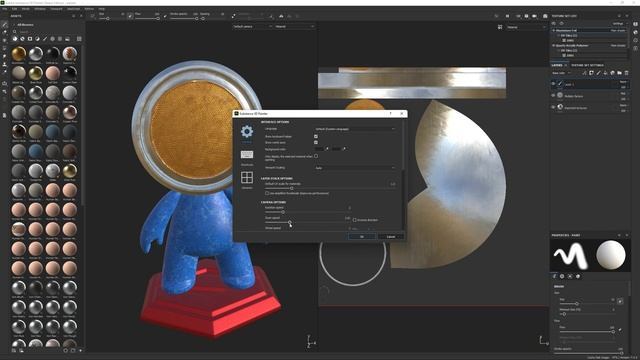The width and height of the screenshot is (640, 360).
Task: Open the dropdown showing Auto
Action: tap(355, 168)
